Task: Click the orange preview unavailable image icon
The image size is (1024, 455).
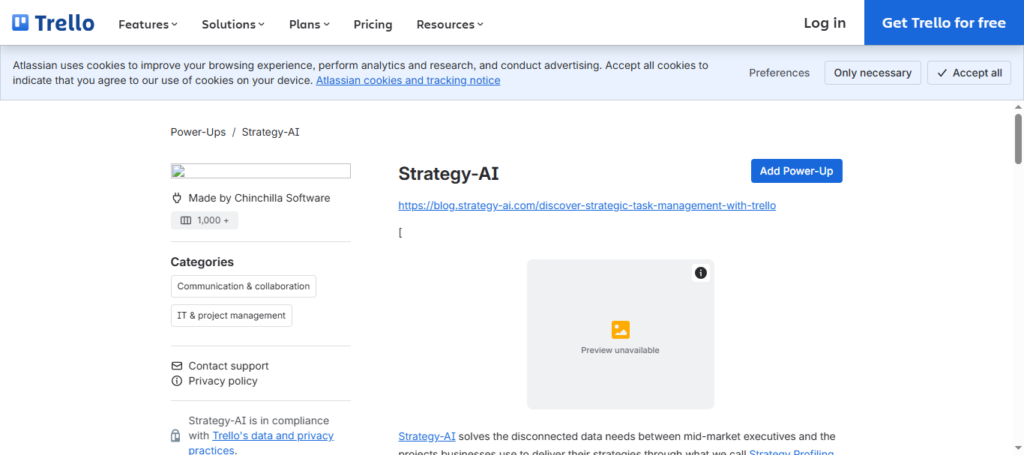Action: (x=620, y=330)
